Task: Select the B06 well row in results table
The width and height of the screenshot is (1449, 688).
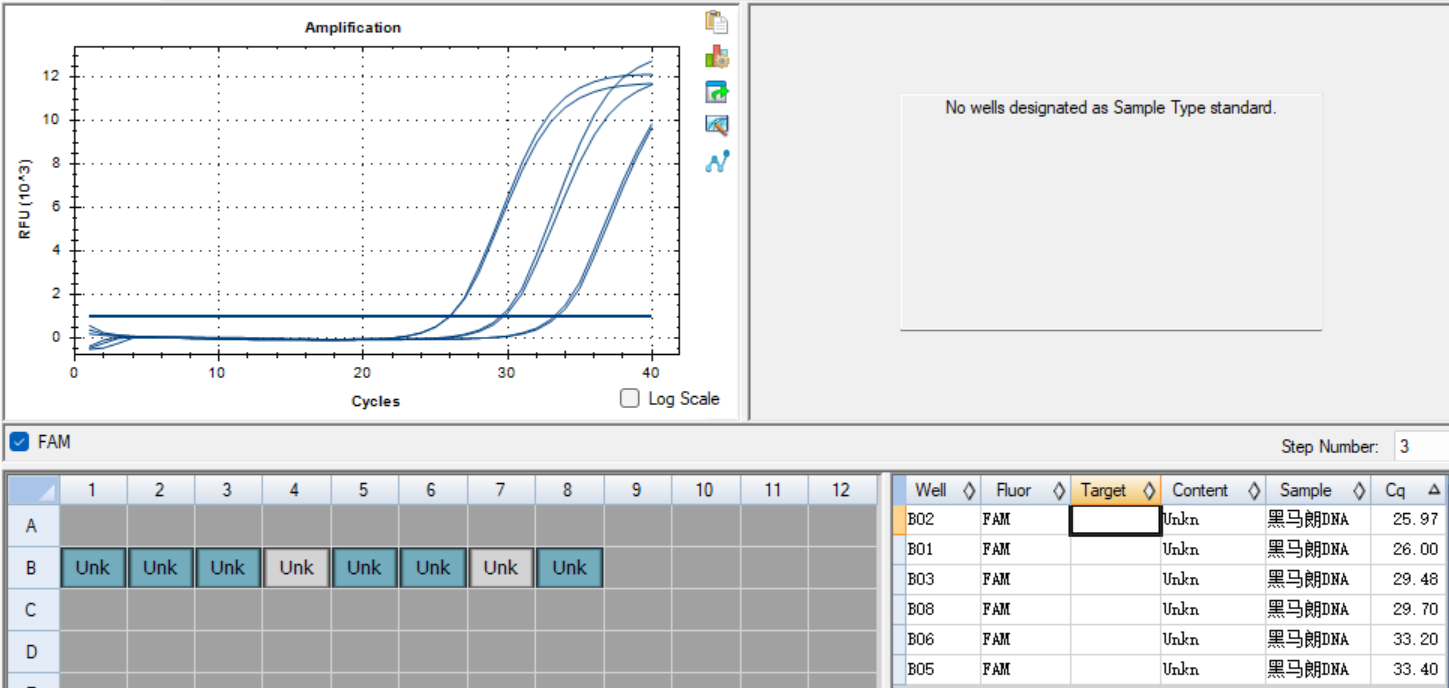Action: [x=1170, y=639]
